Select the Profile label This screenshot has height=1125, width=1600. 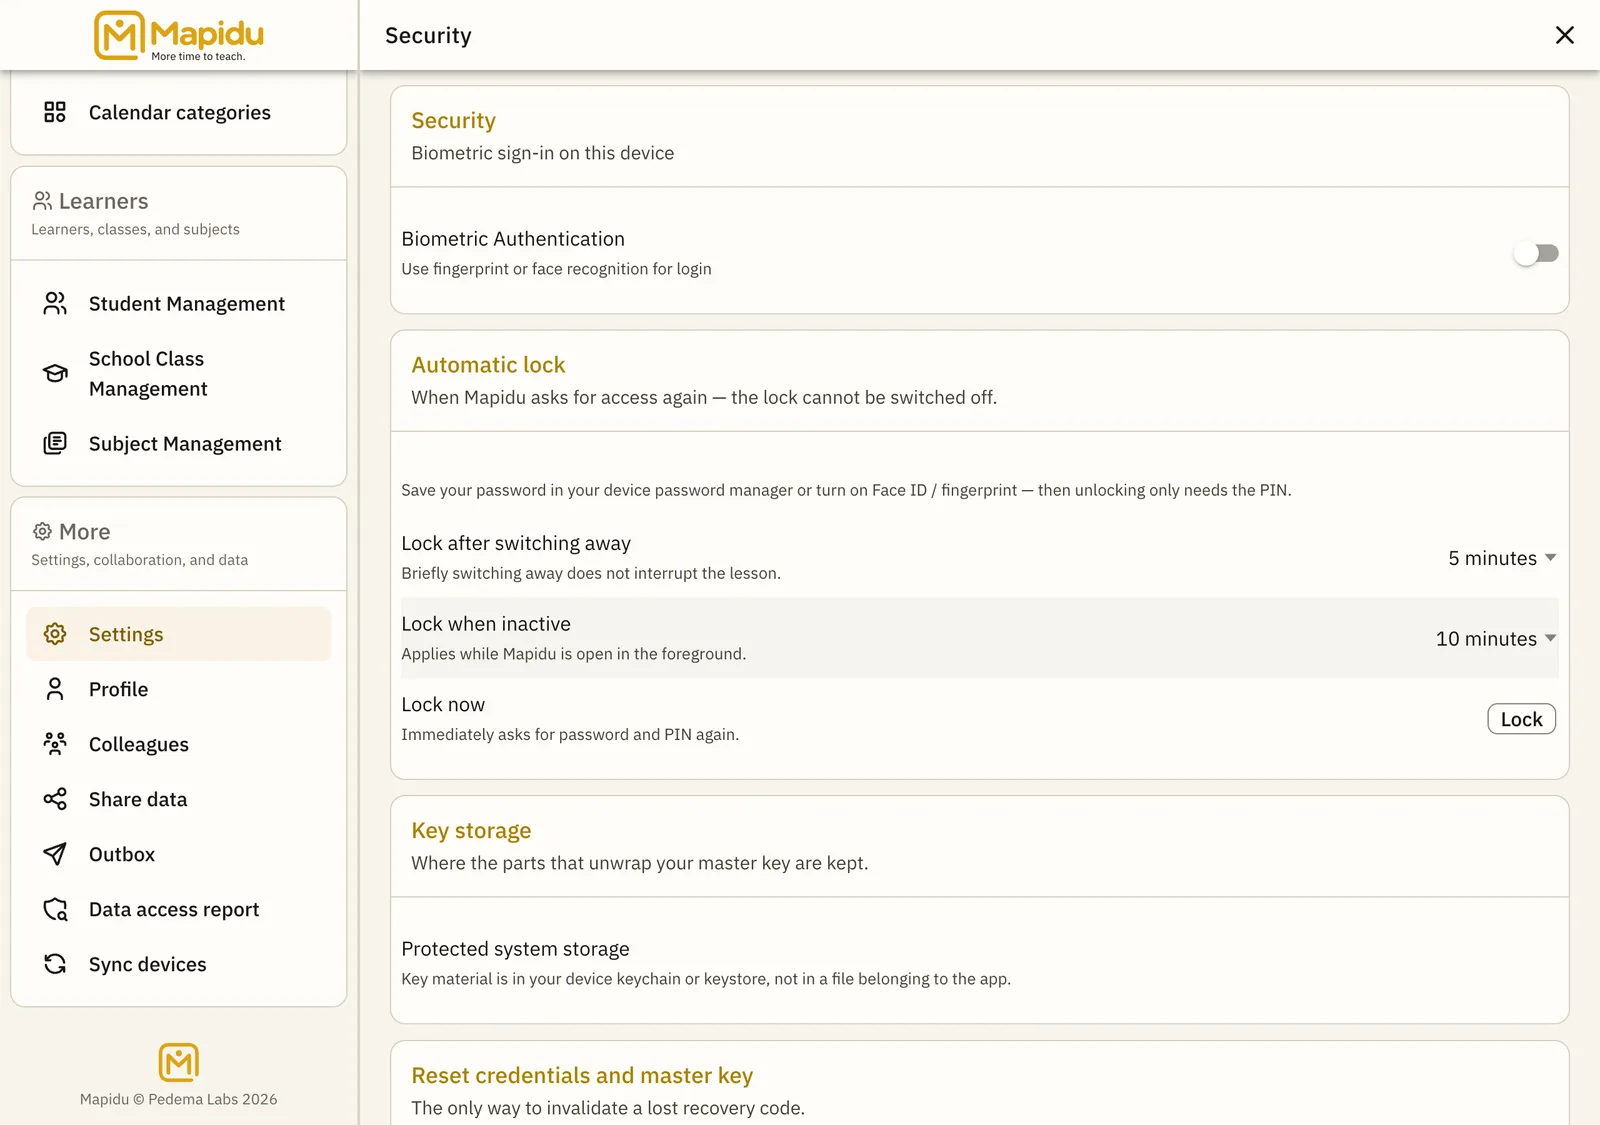coord(118,689)
